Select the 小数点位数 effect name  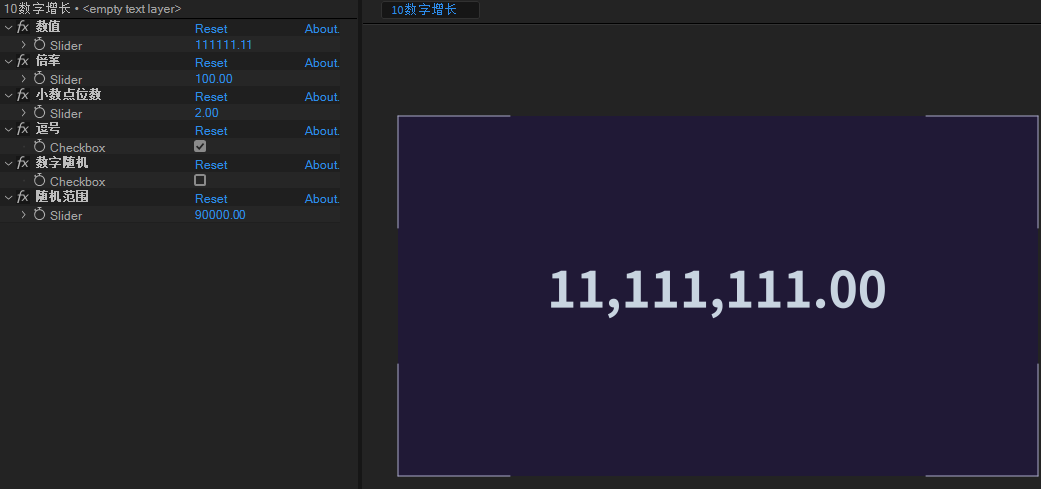coord(68,95)
